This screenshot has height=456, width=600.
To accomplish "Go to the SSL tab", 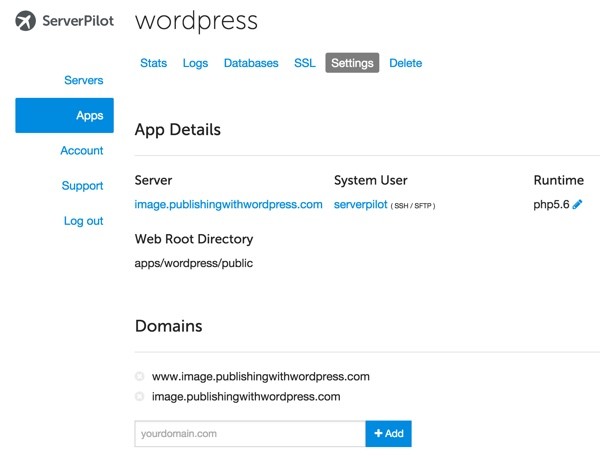I will [x=305, y=63].
